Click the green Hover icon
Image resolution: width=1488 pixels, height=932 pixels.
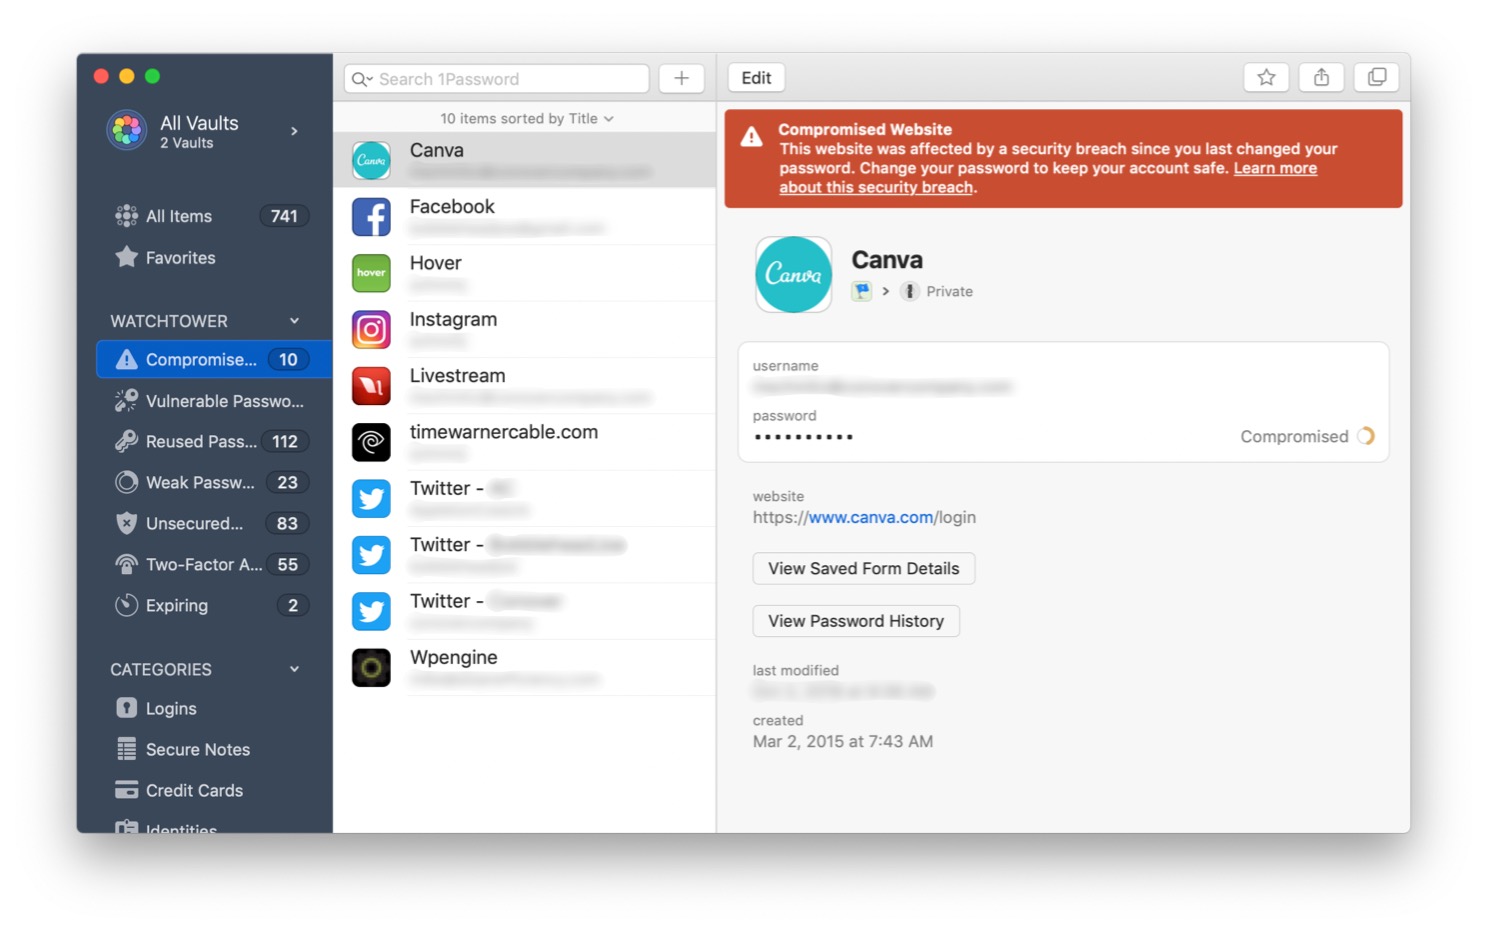click(x=371, y=273)
